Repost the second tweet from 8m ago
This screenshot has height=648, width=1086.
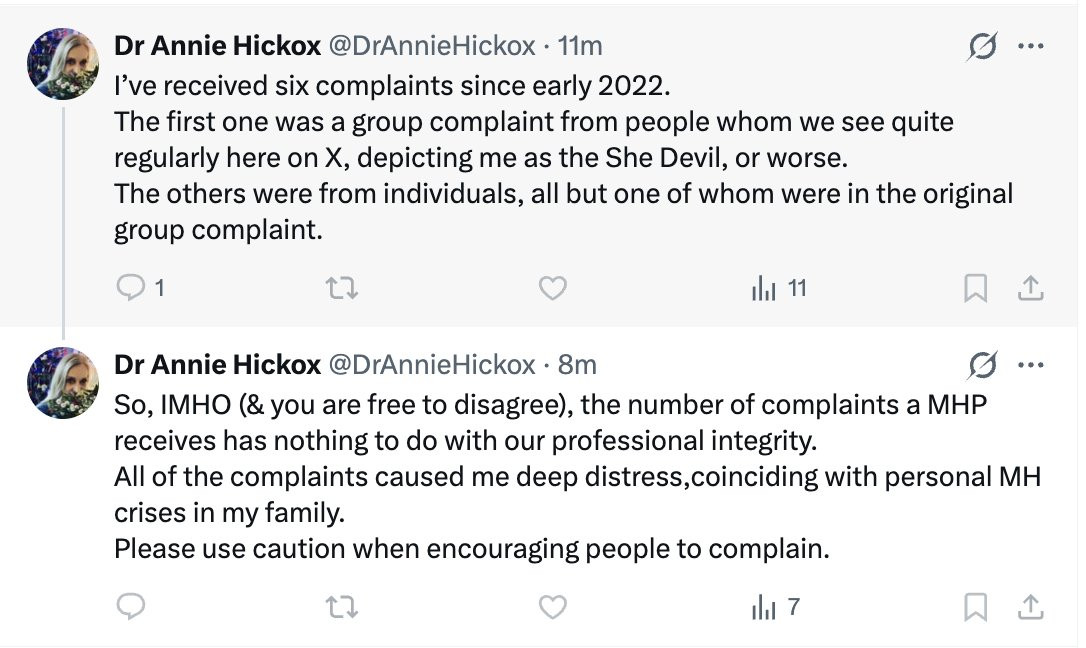pyautogui.click(x=341, y=607)
